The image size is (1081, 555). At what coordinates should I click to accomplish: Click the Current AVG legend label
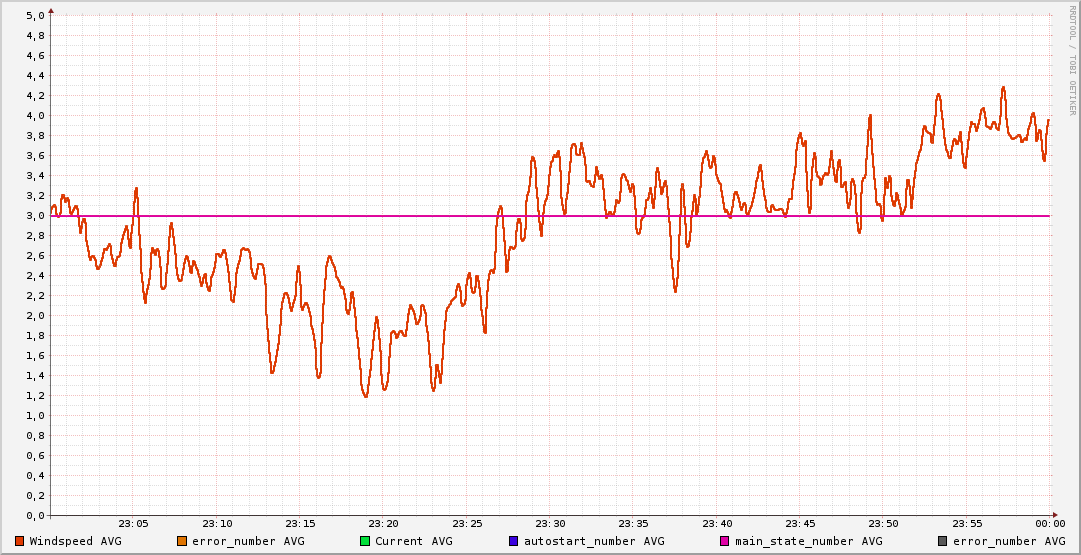tap(413, 541)
